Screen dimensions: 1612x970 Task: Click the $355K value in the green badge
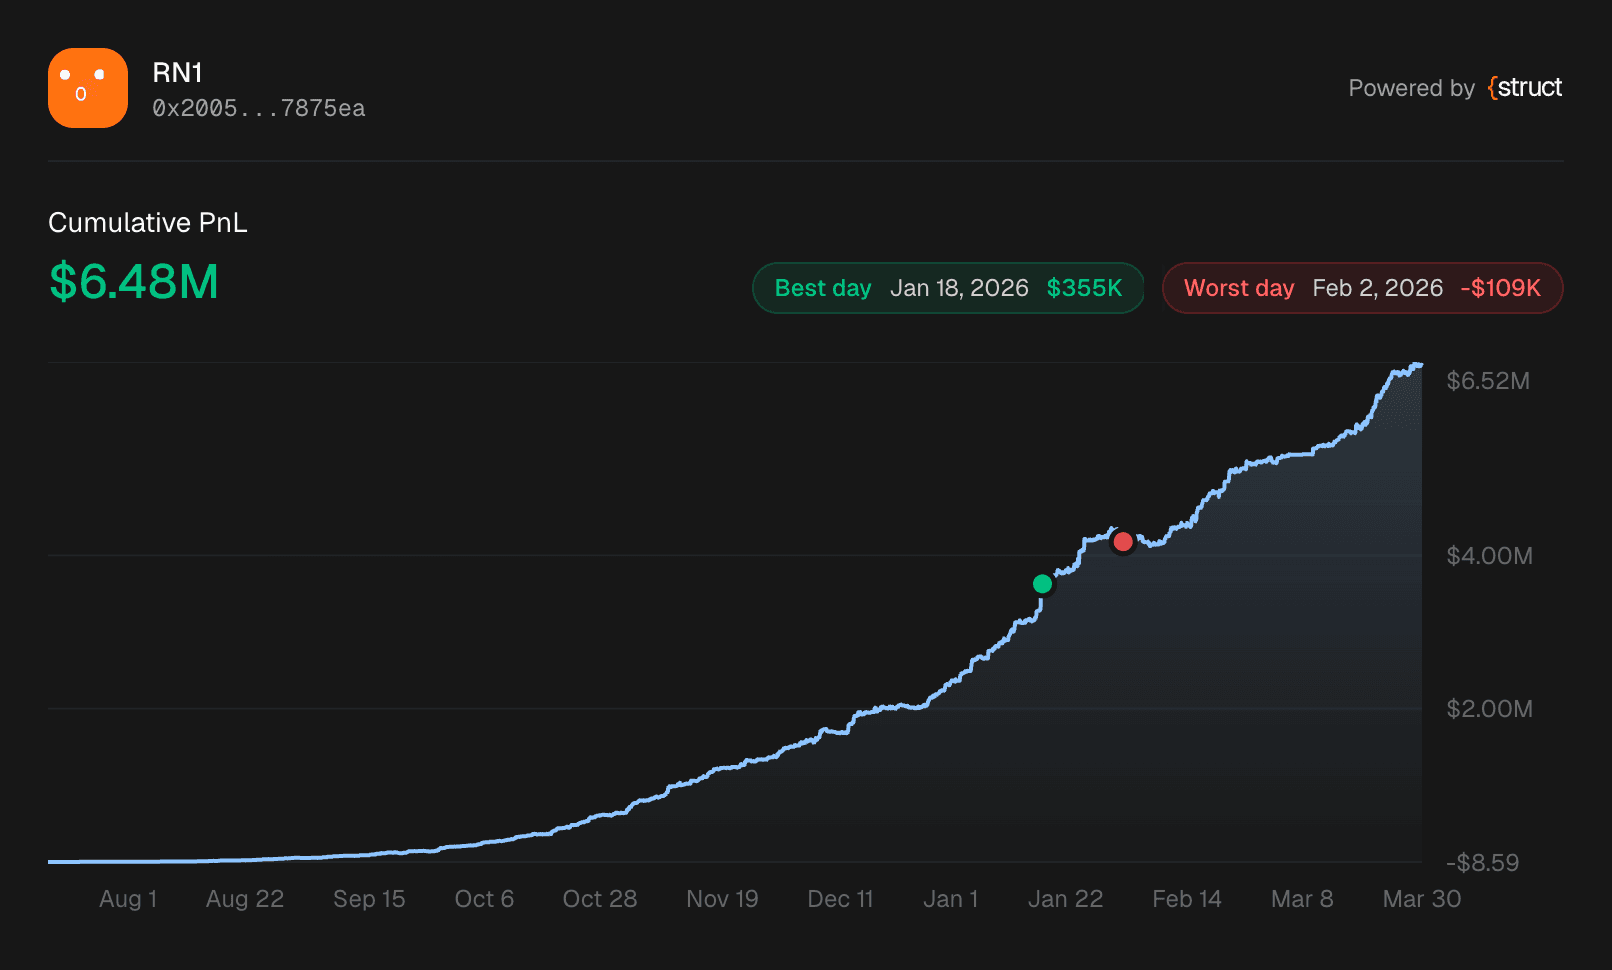click(1084, 287)
